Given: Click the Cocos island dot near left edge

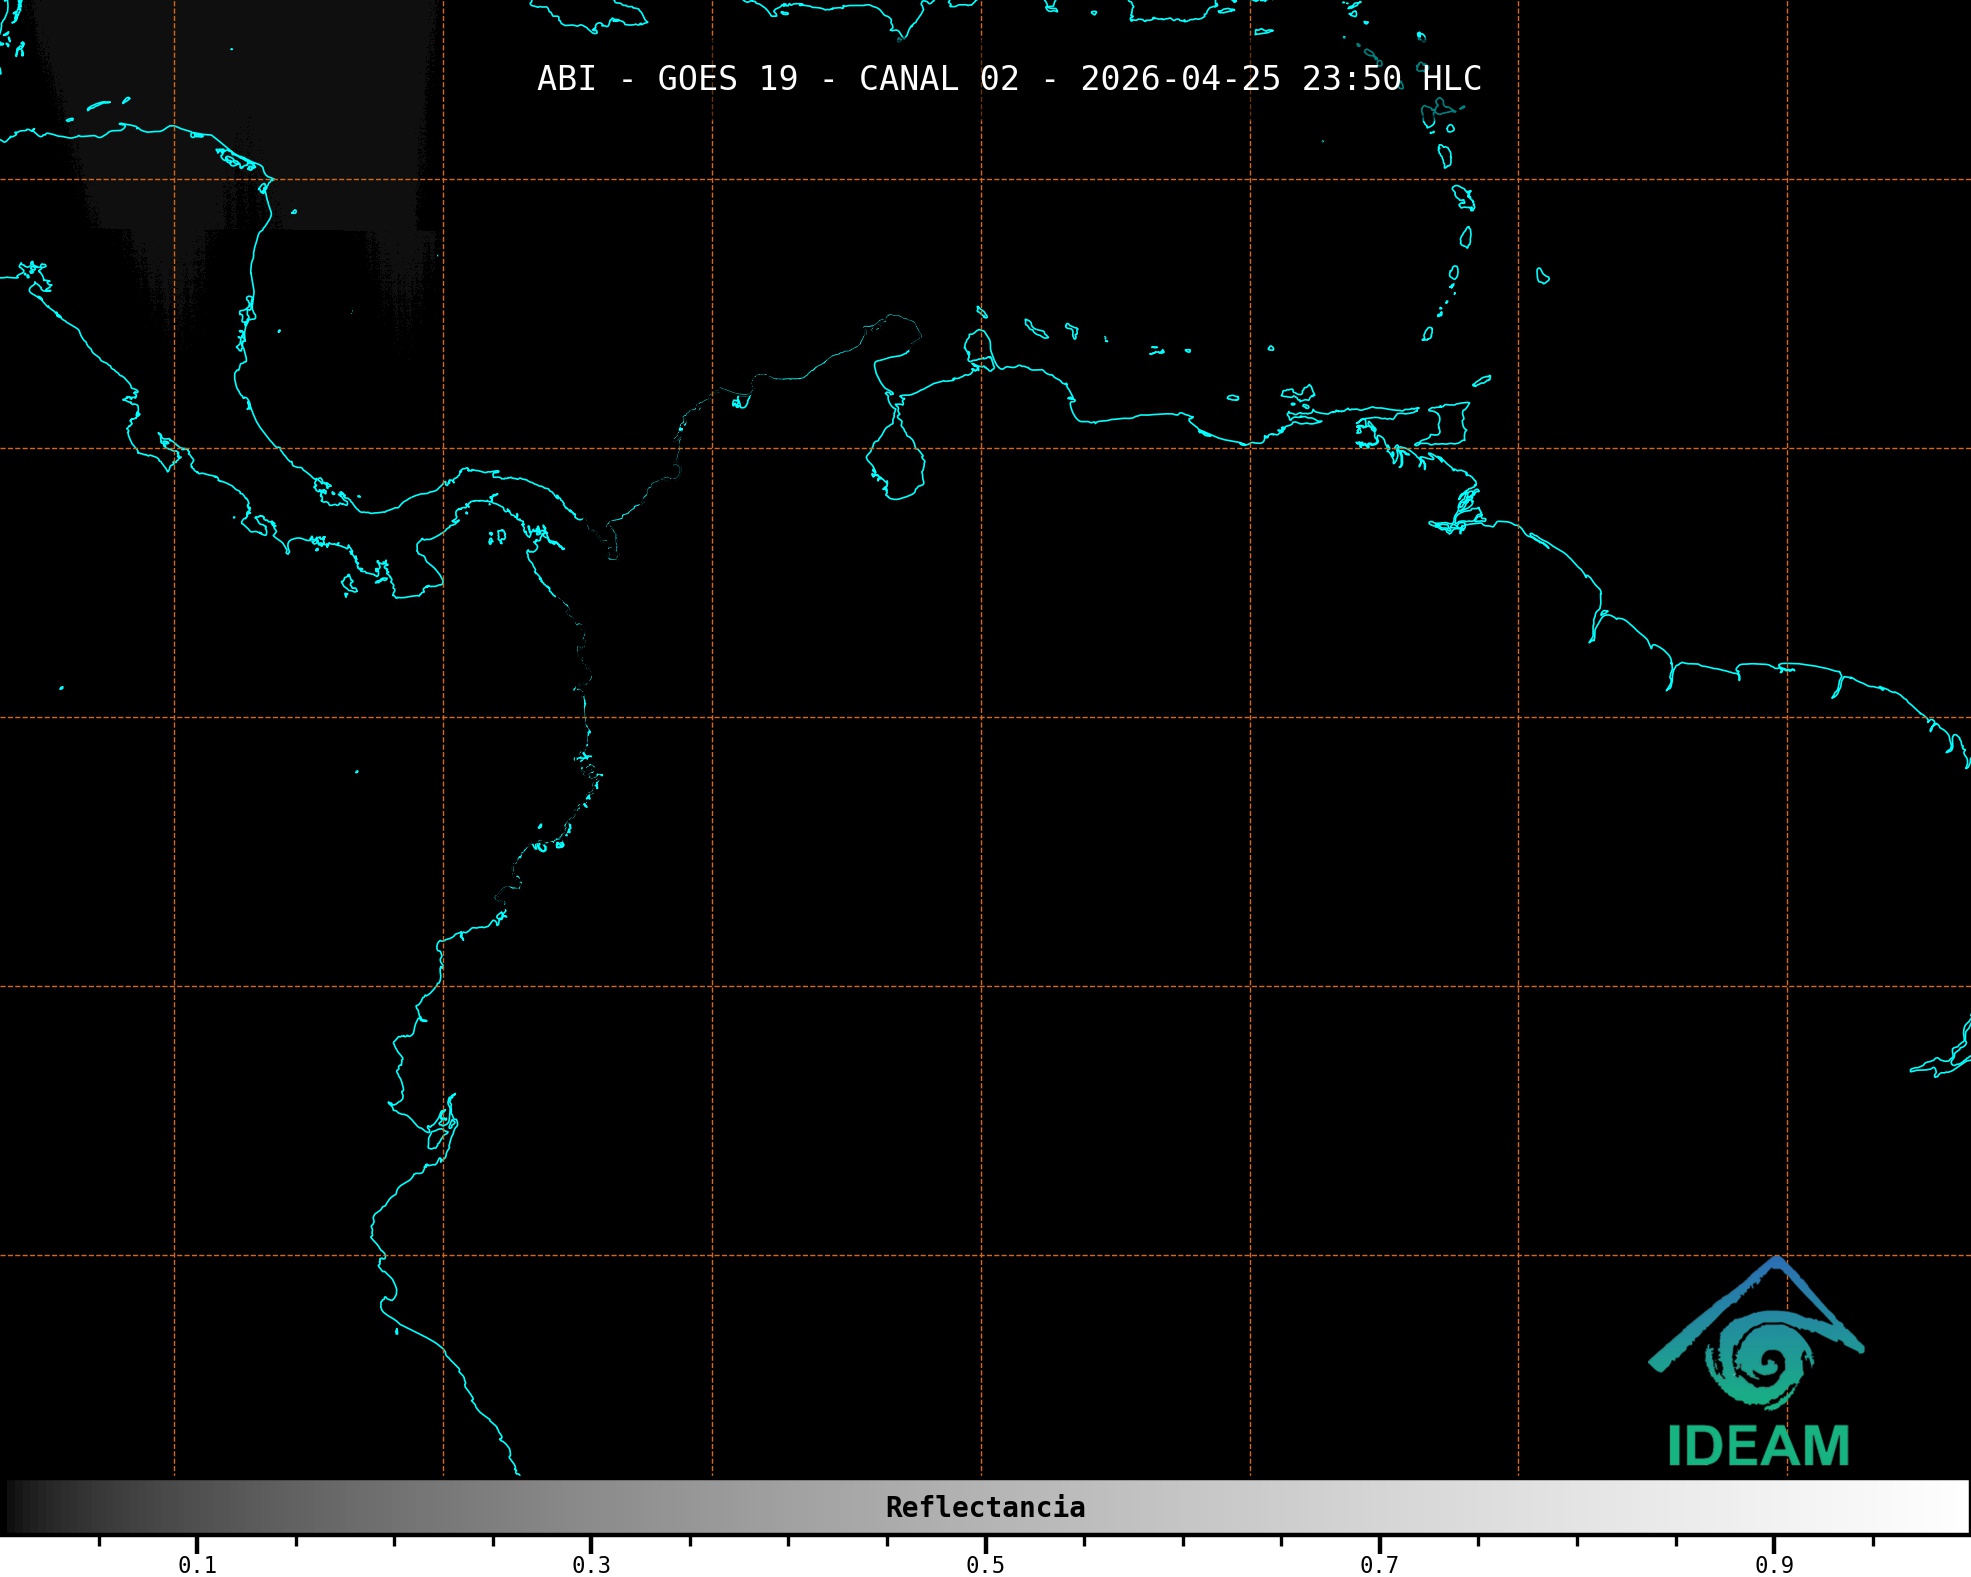Looking at the screenshot, I should [62, 688].
